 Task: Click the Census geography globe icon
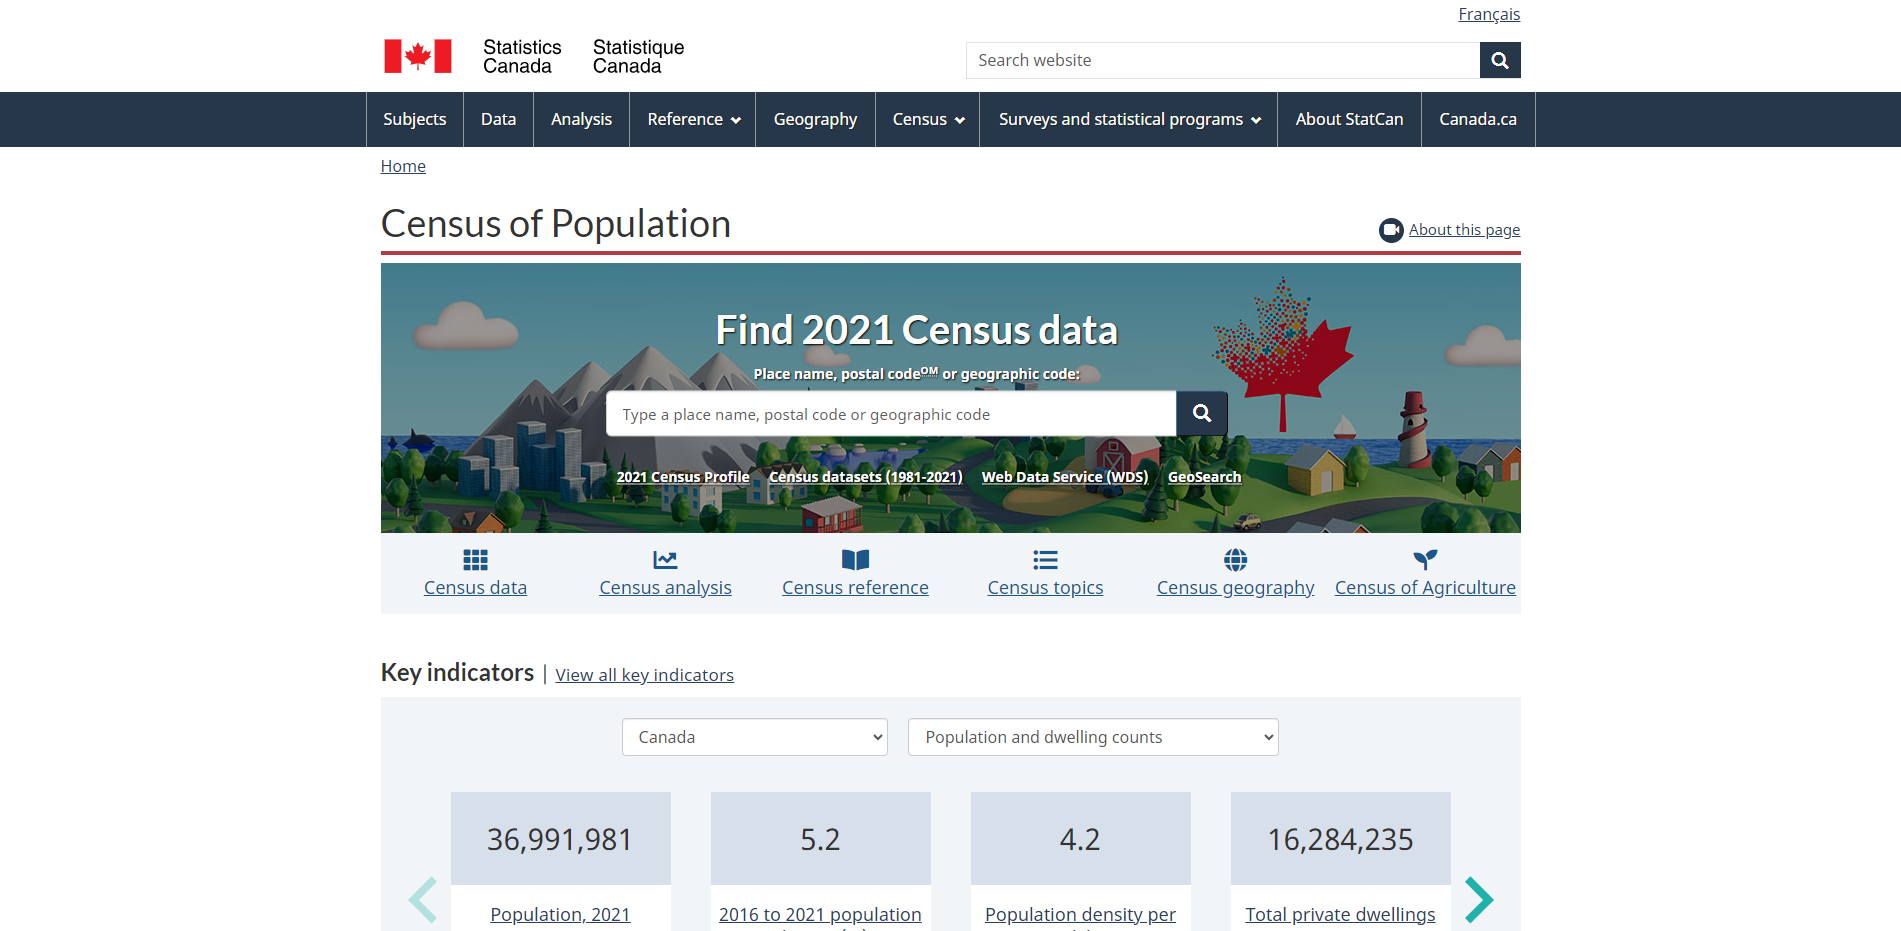[x=1236, y=560]
